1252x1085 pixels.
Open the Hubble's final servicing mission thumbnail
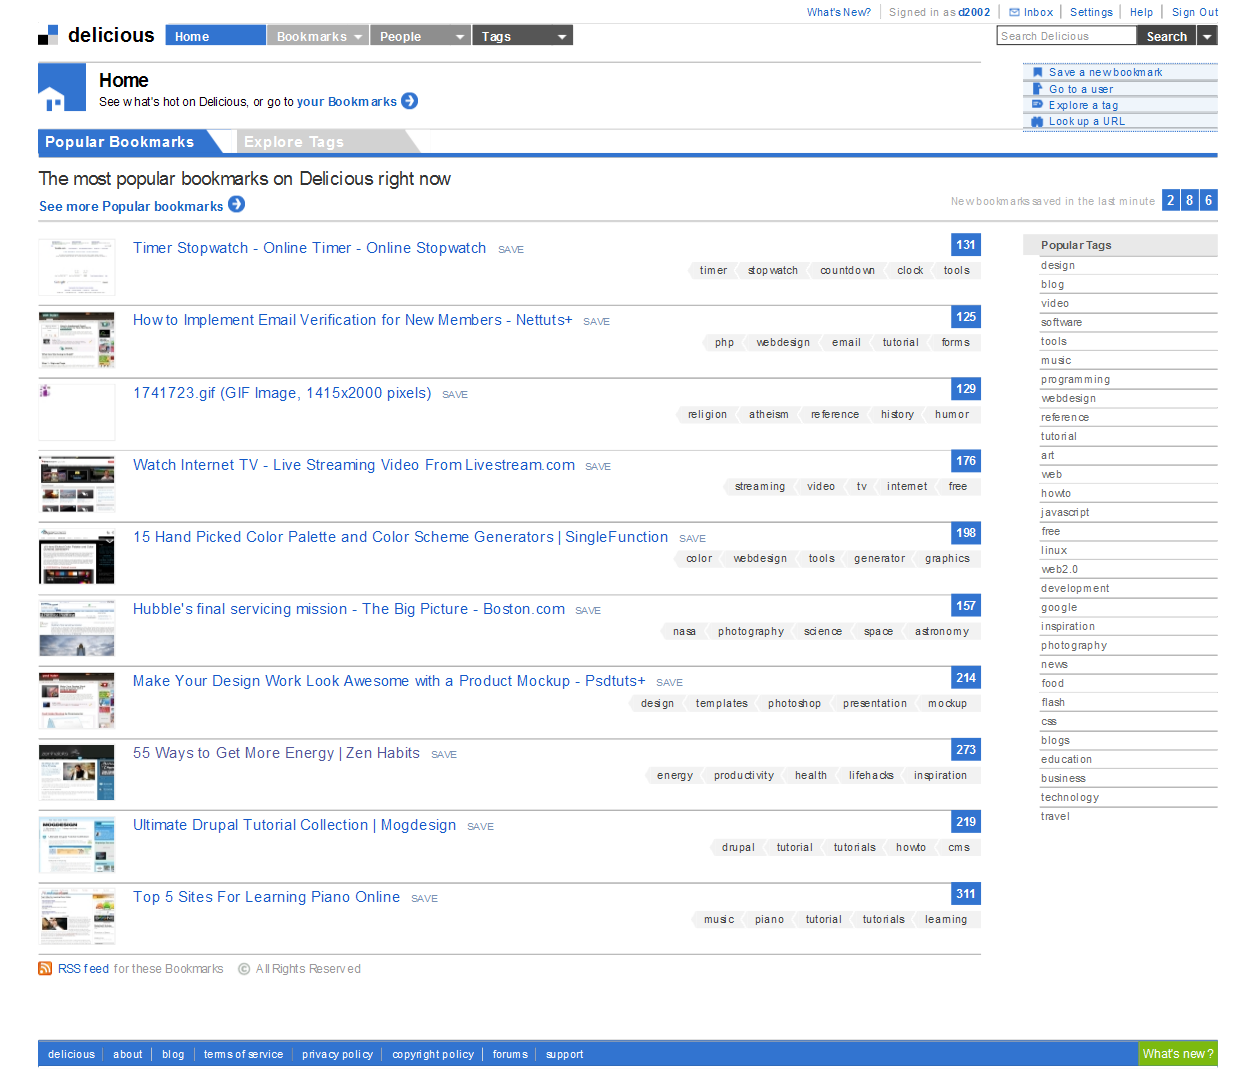point(77,628)
